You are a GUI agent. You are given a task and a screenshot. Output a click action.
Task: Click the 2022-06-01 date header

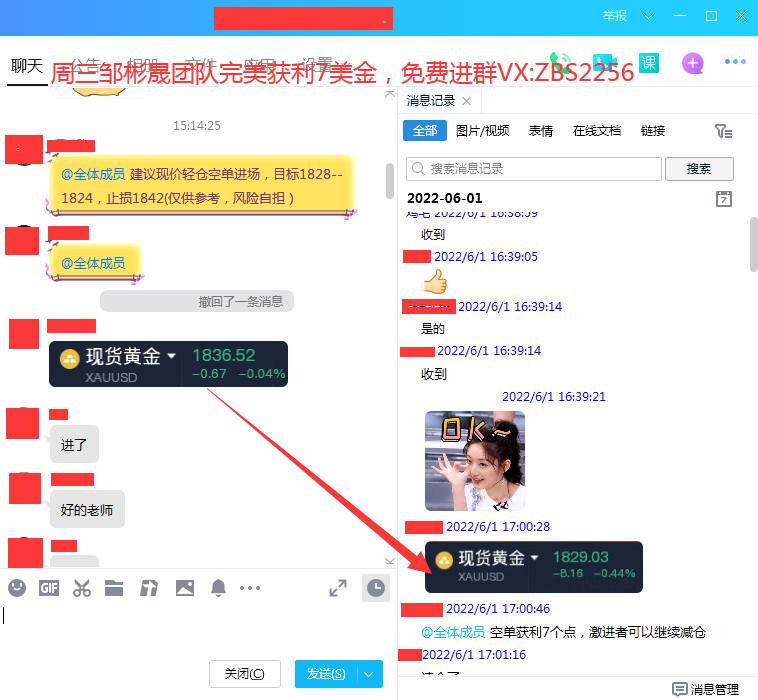445,199
